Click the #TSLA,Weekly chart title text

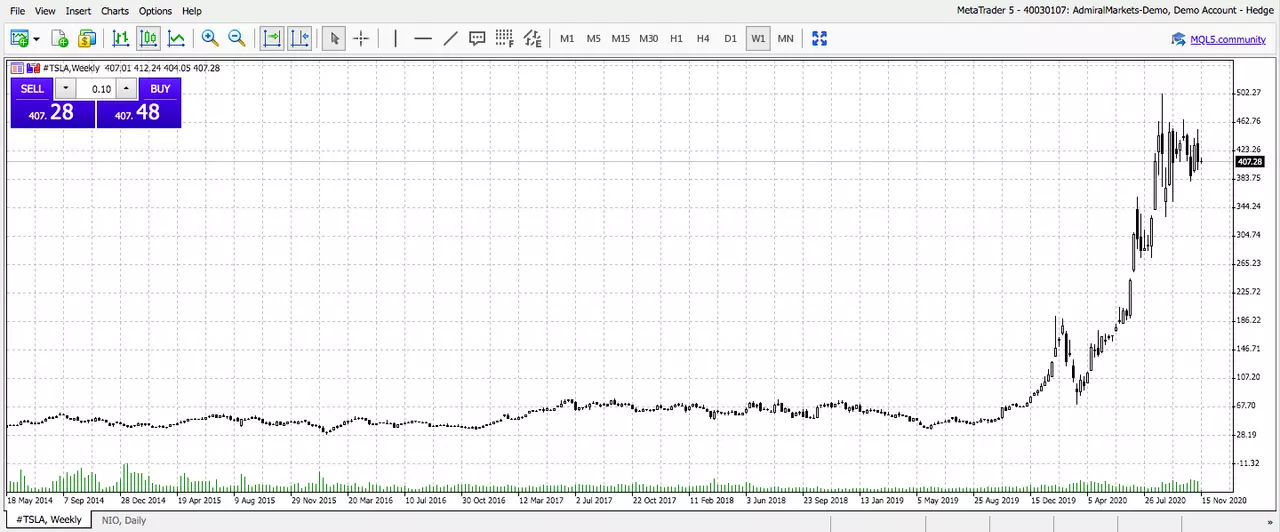(71, 68)
